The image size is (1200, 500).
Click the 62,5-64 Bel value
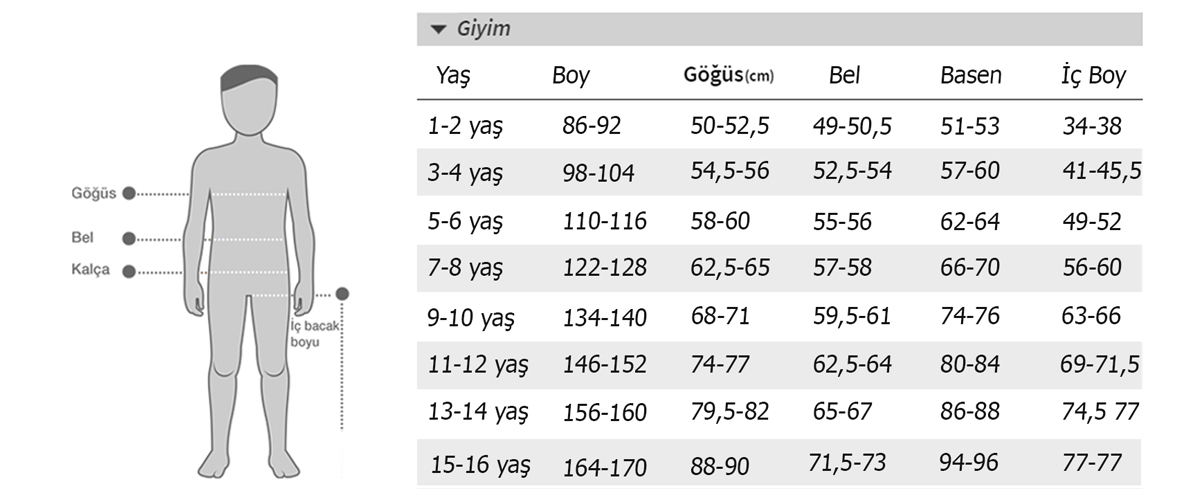[852, 364]
